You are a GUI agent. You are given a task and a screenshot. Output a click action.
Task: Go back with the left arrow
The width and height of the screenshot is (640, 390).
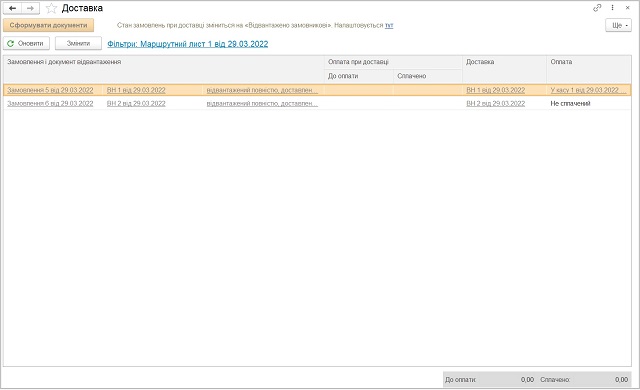click(12, 8)
